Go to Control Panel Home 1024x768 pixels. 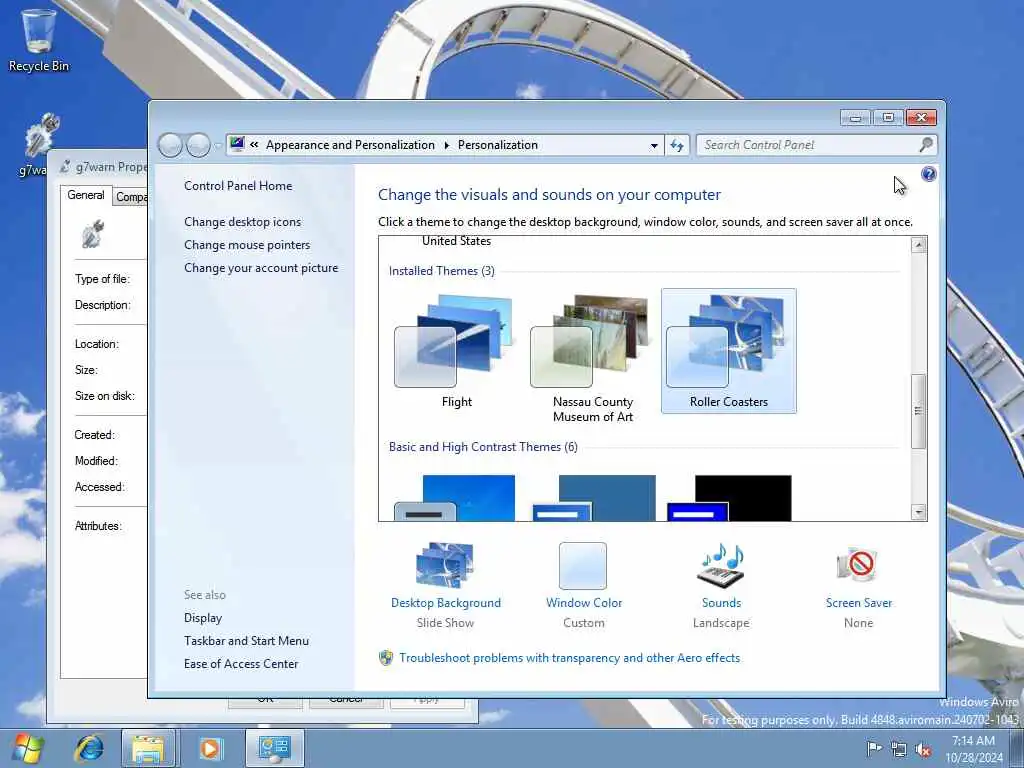click(x=238, y=186)
